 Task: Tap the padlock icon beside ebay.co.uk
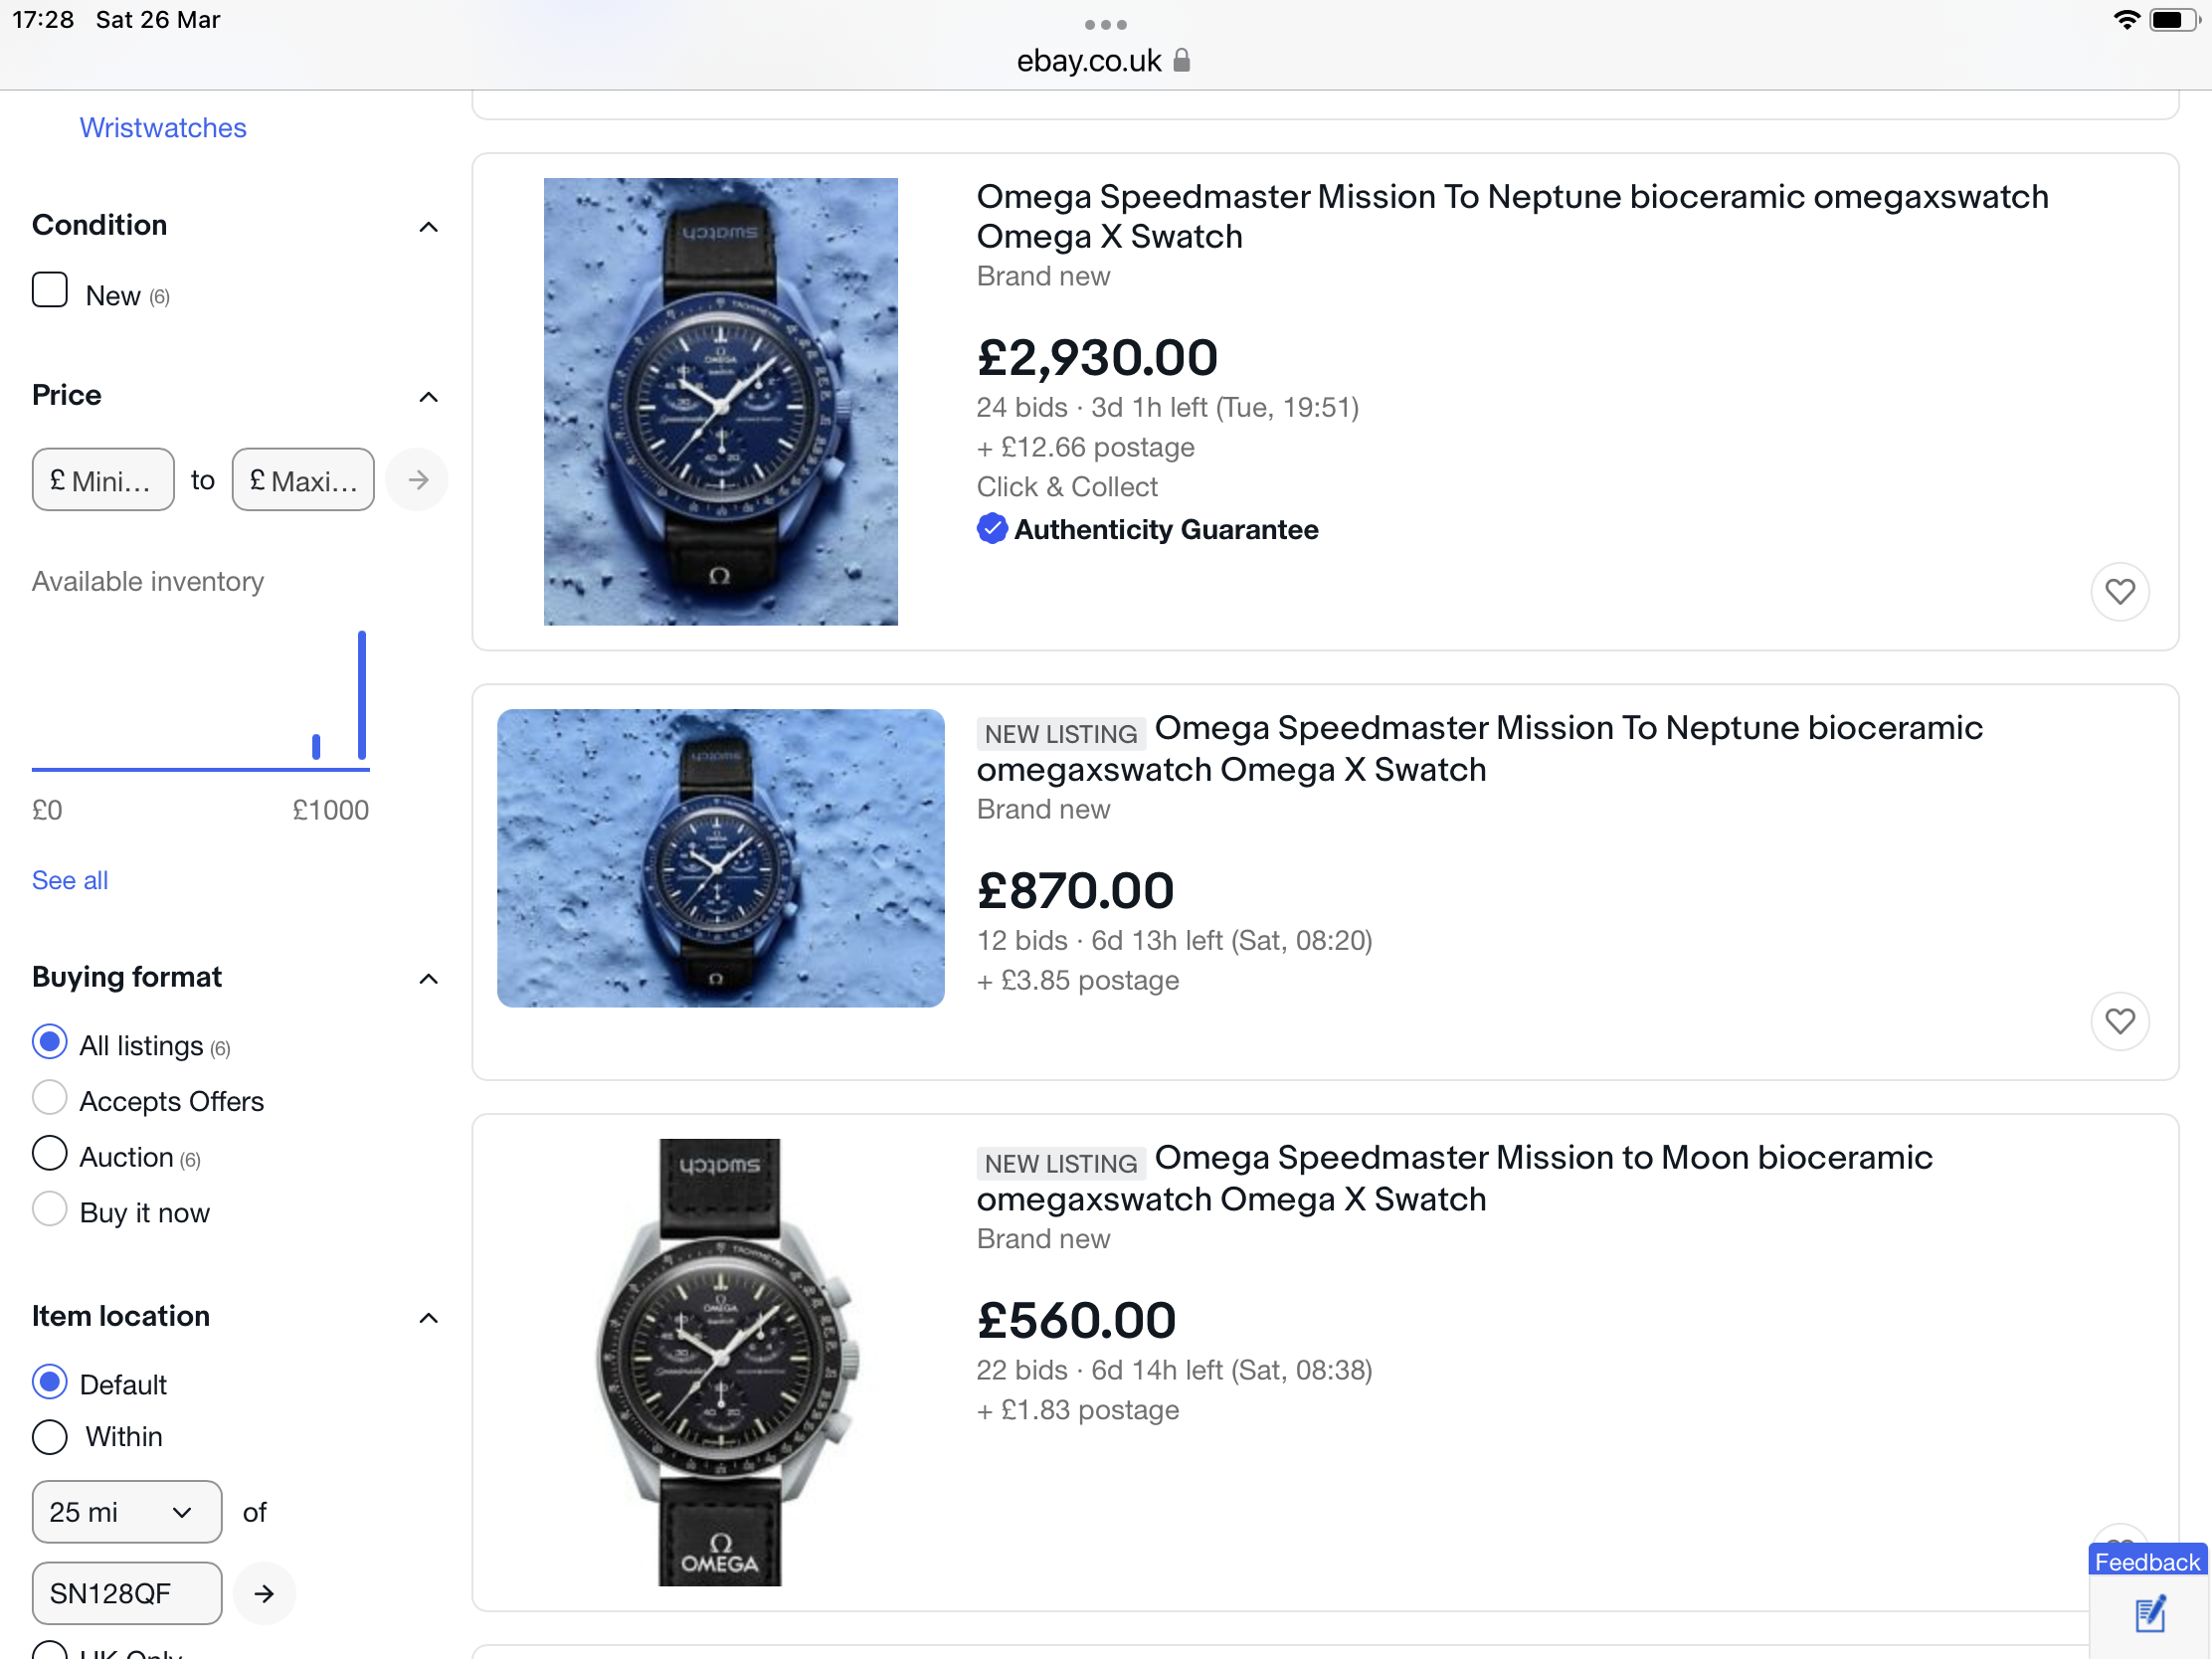[x=1182, y=61]
